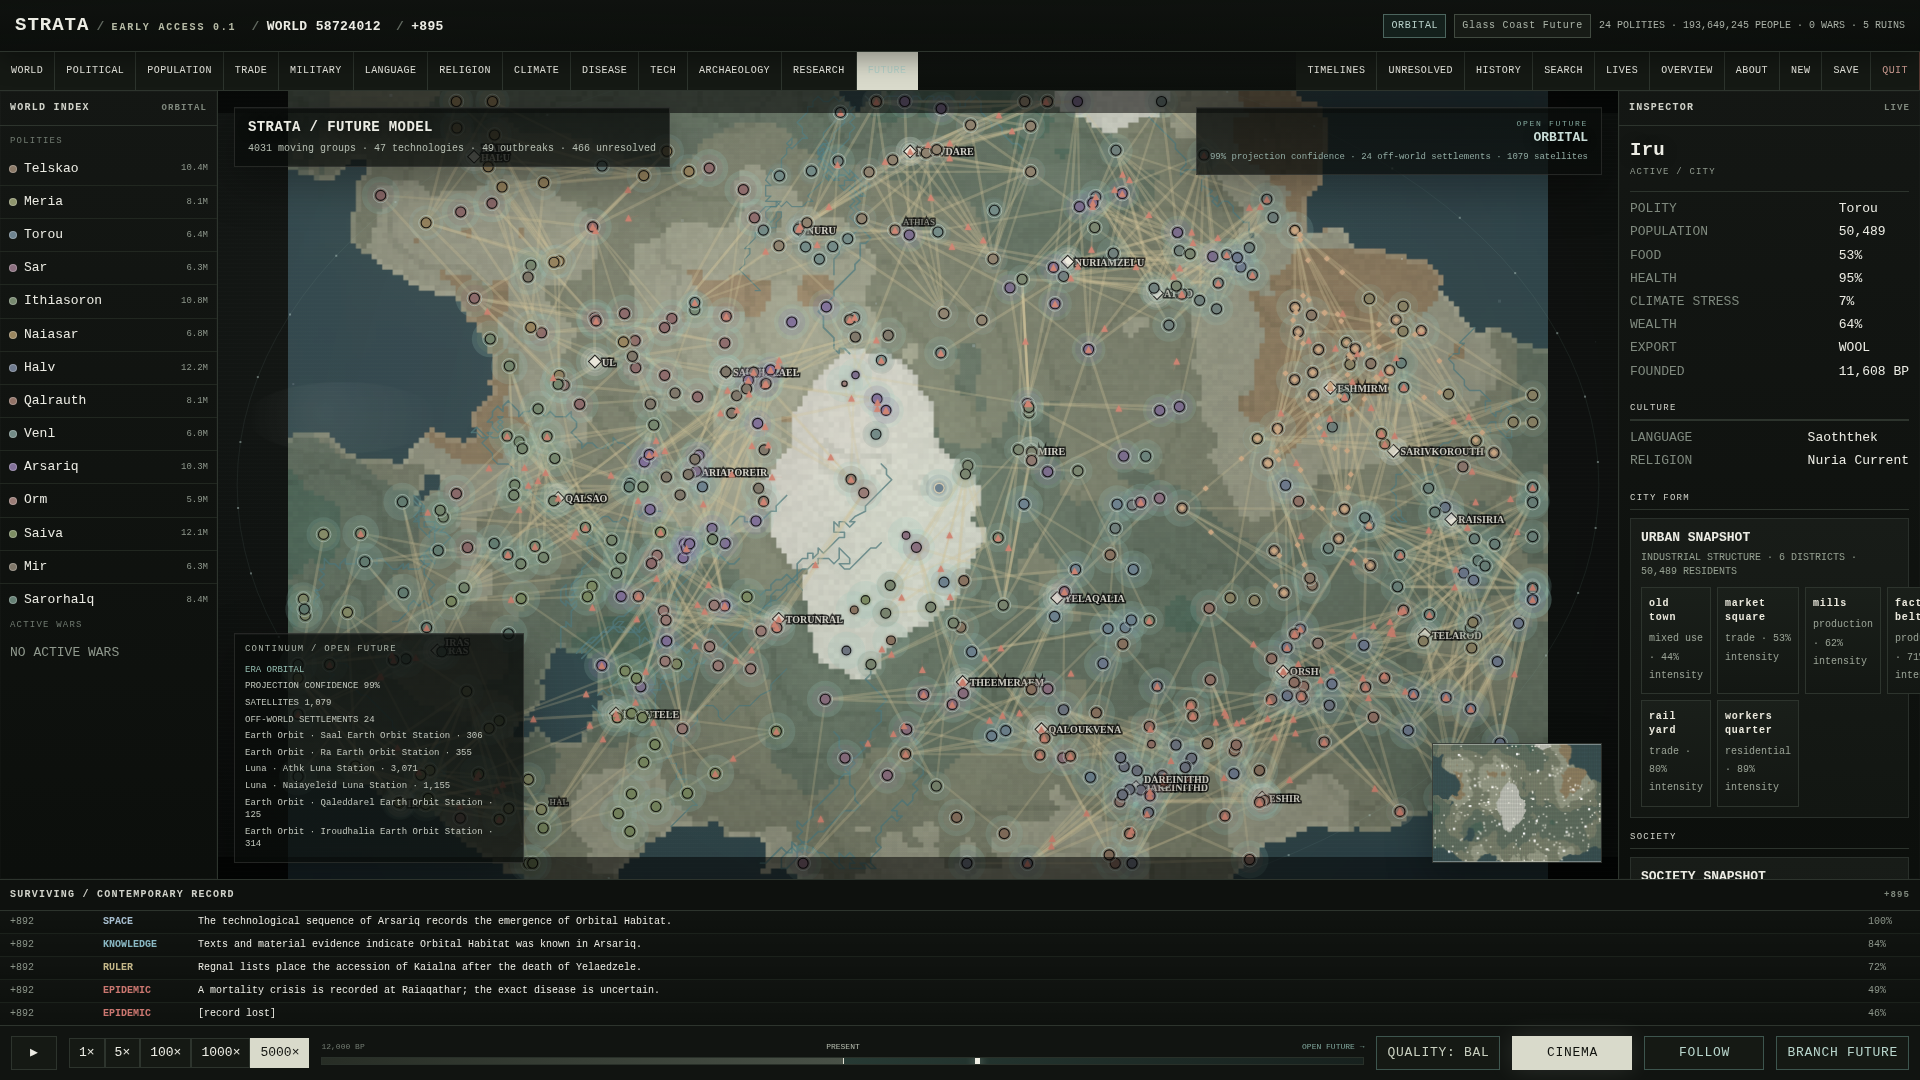
Task: Start simulation with the play button
Action: [34, 1052]
